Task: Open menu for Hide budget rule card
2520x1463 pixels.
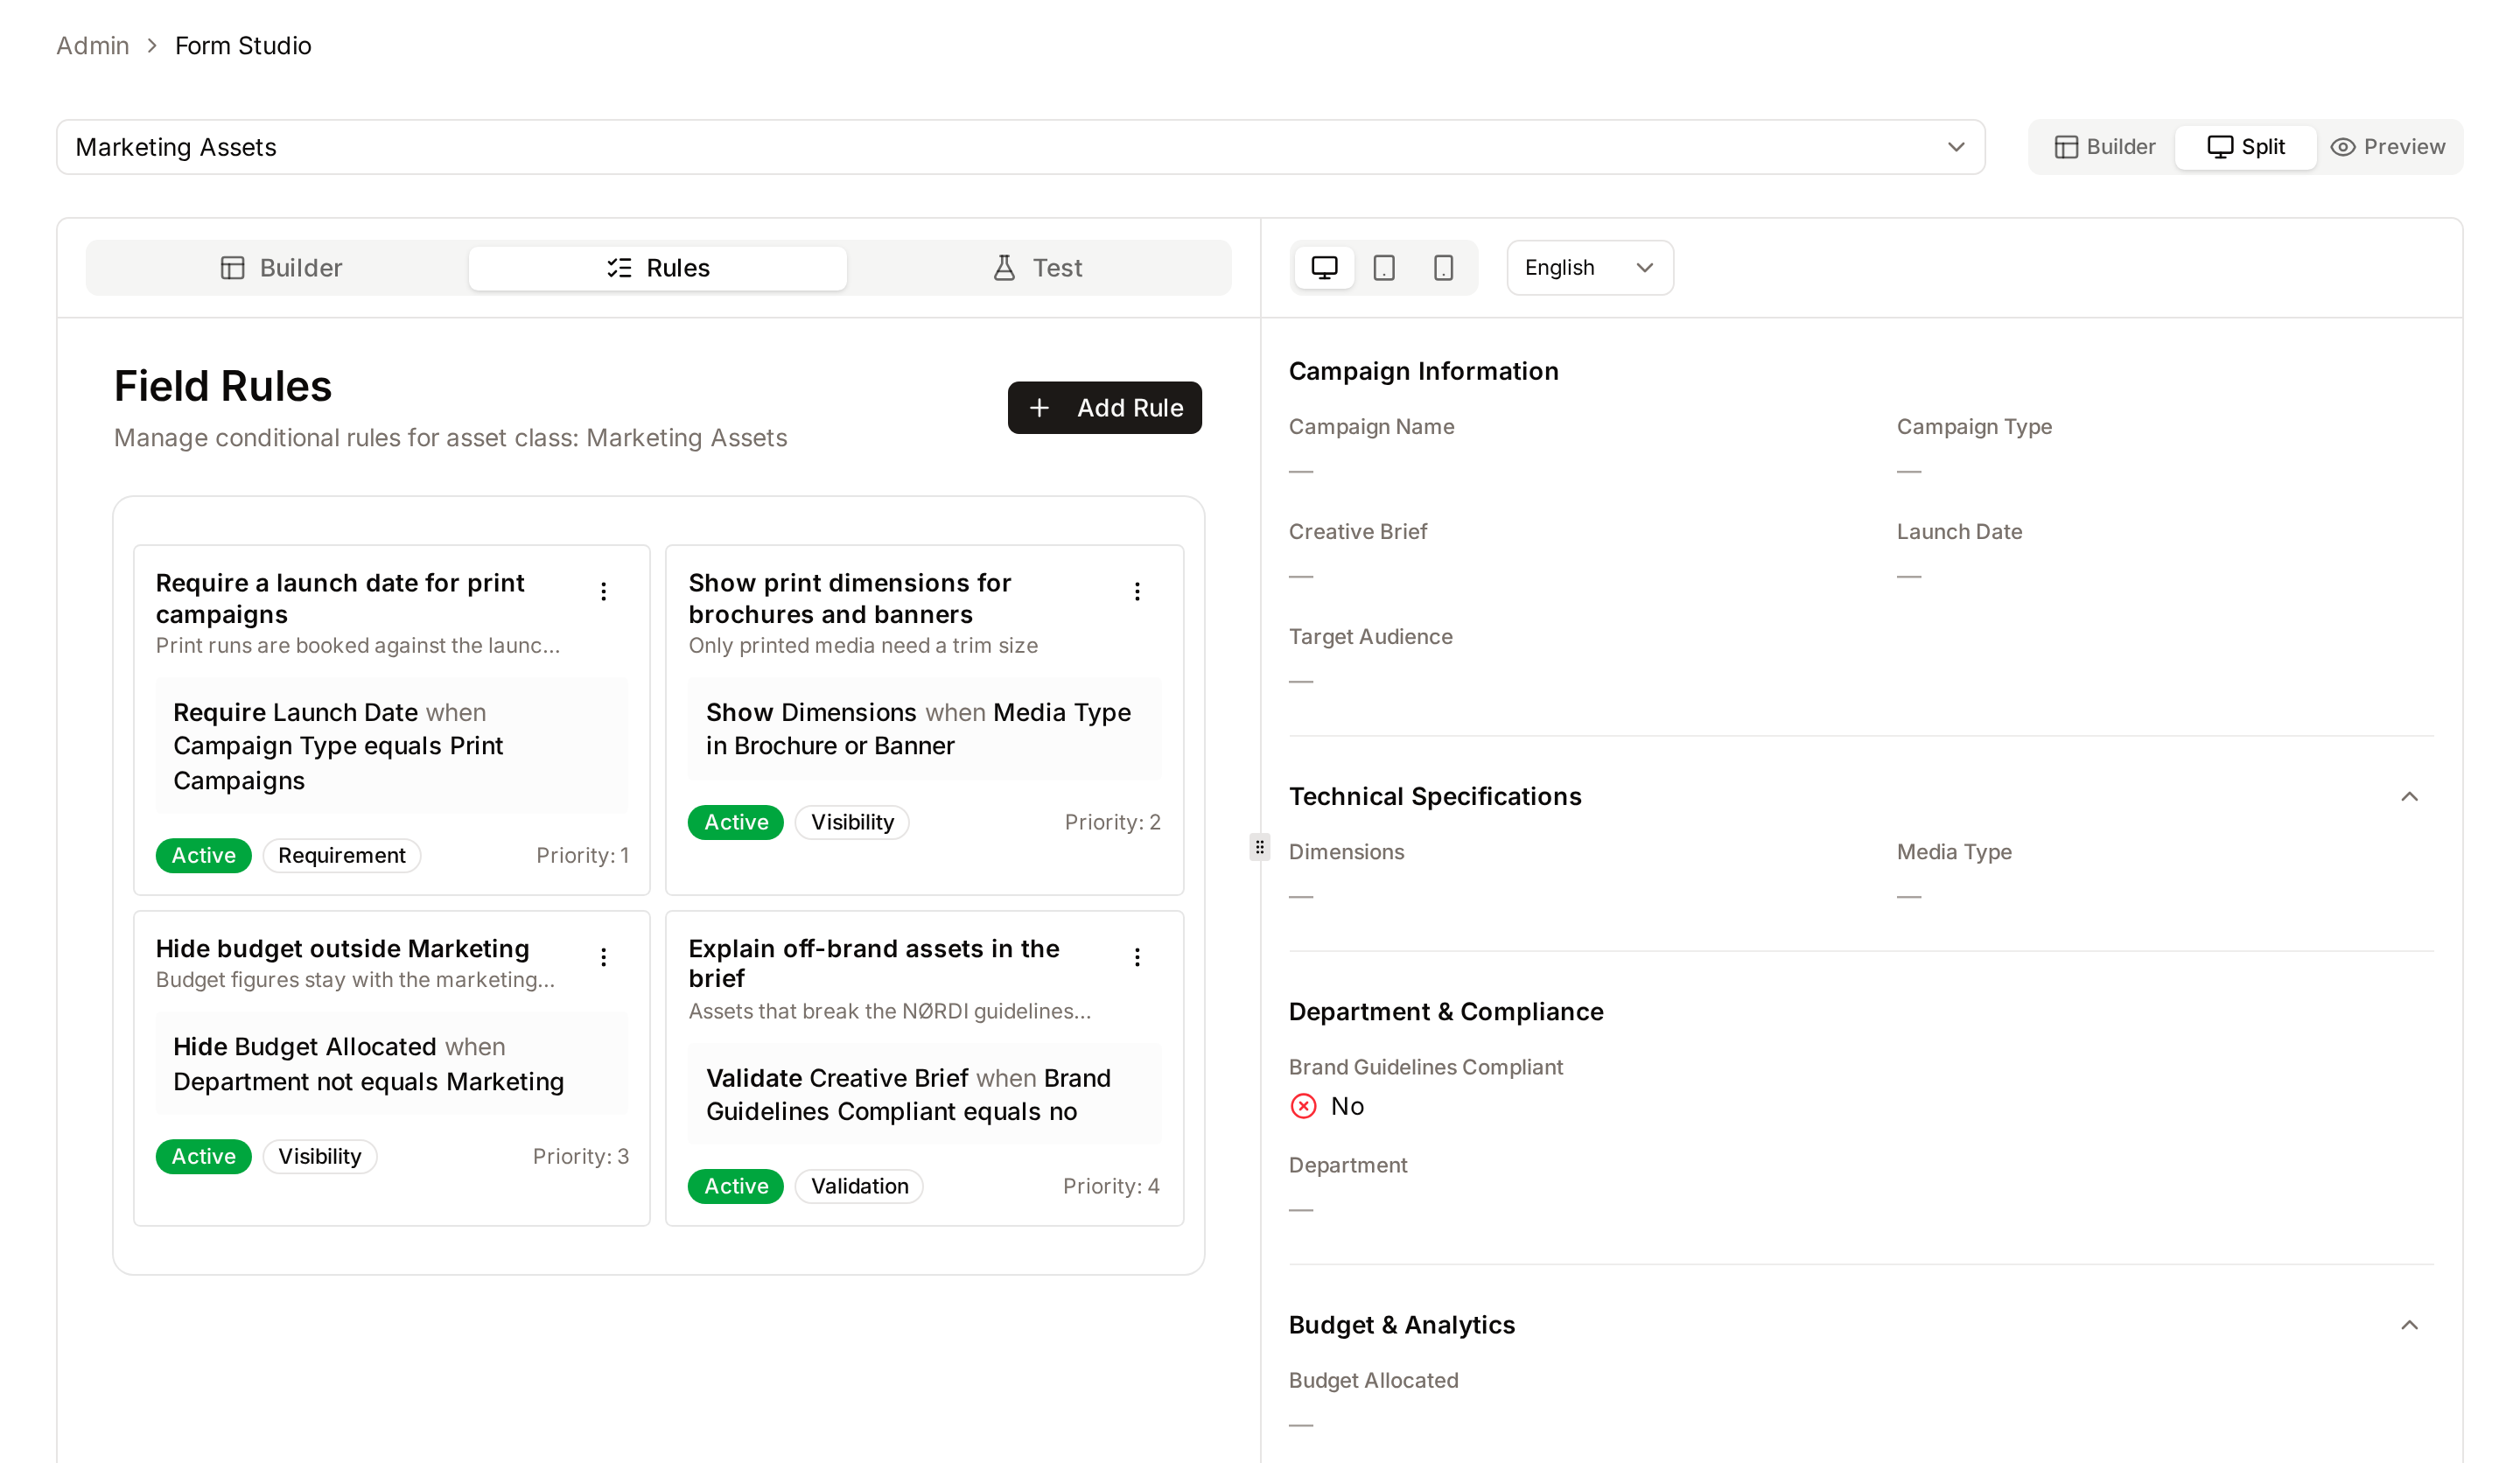Action: click(603, 957)
